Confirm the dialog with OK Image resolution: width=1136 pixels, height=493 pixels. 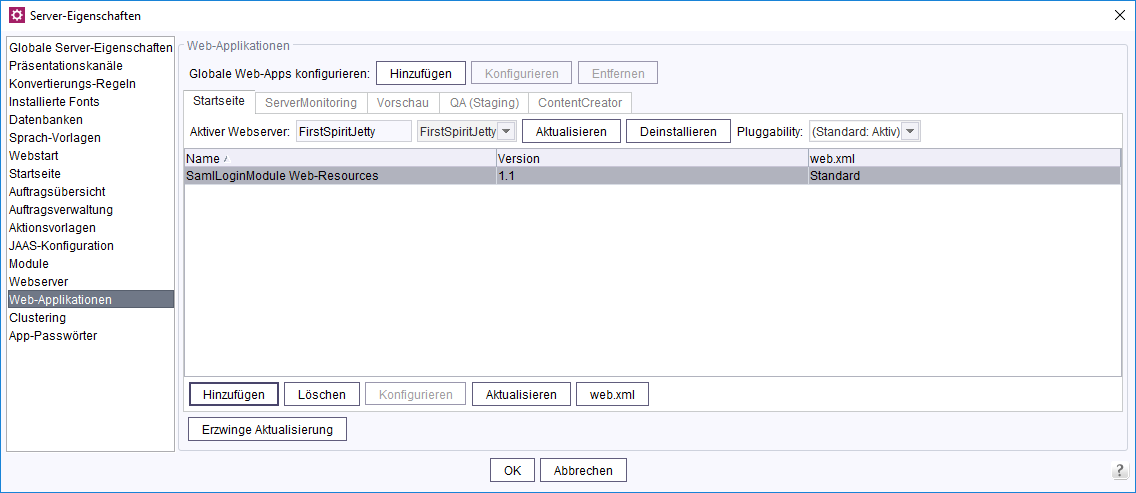(512, 470)
